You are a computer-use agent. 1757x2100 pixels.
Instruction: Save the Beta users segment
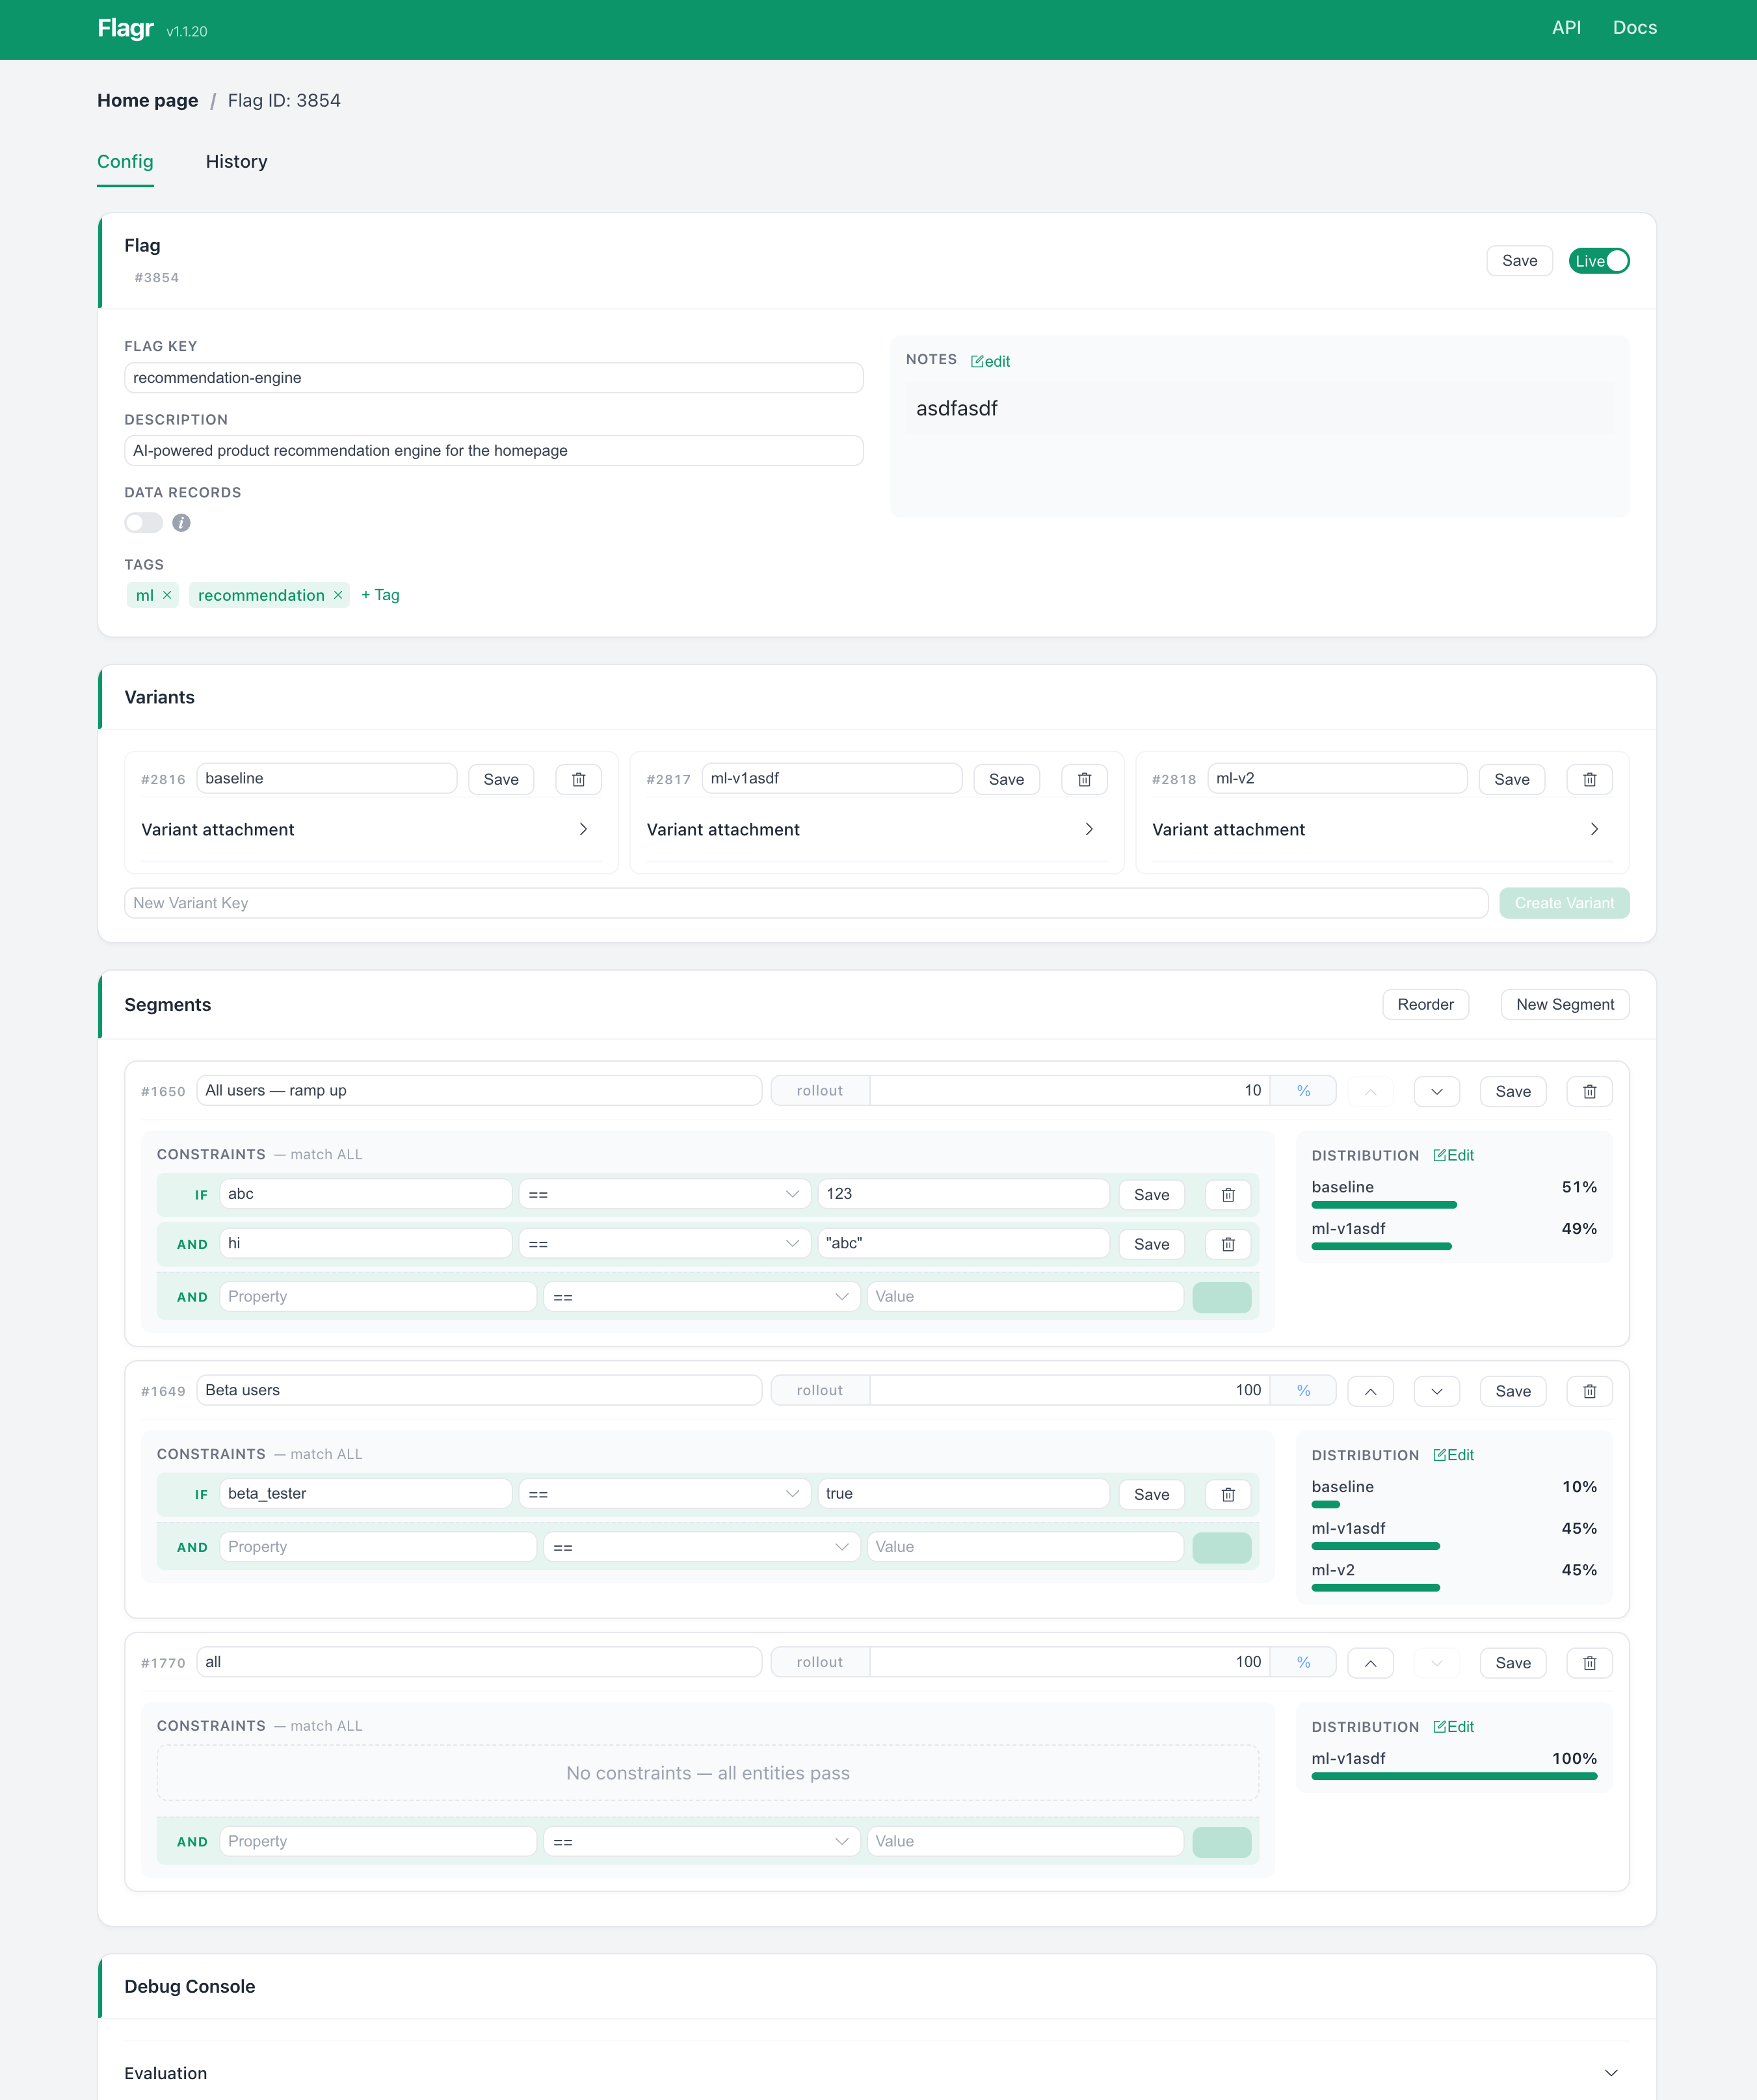pyautogui.click(x=1513, y=1391)
